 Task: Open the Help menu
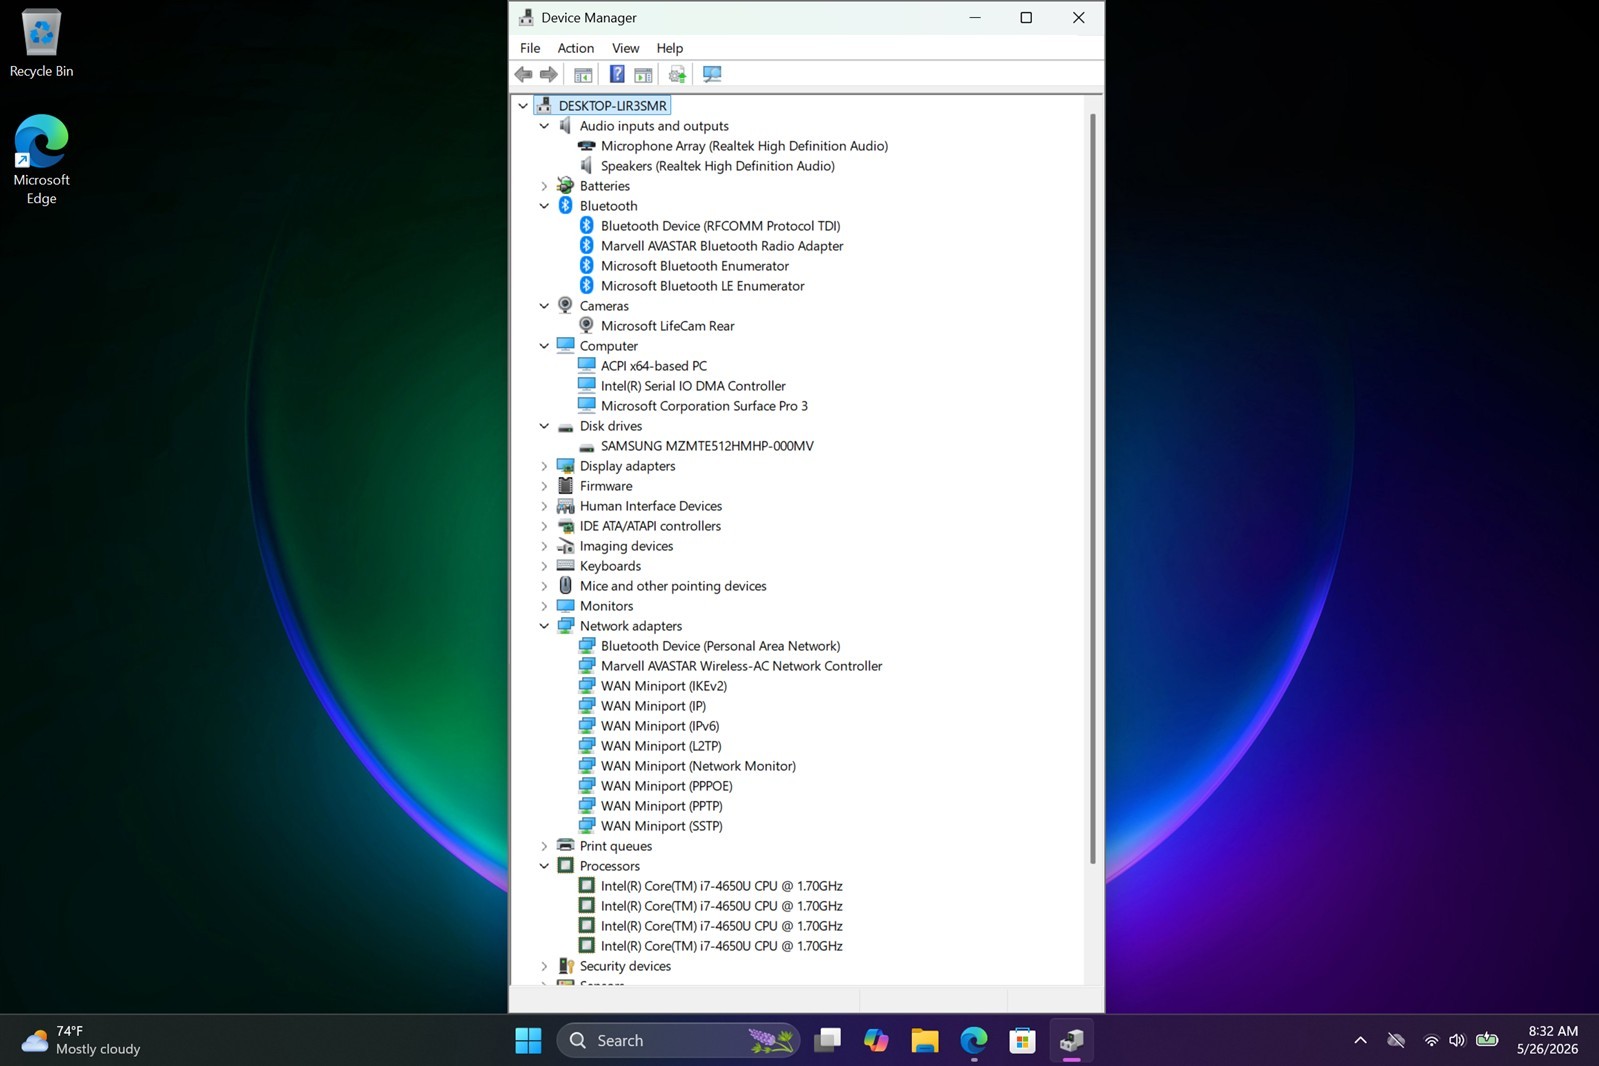[669, 48]
